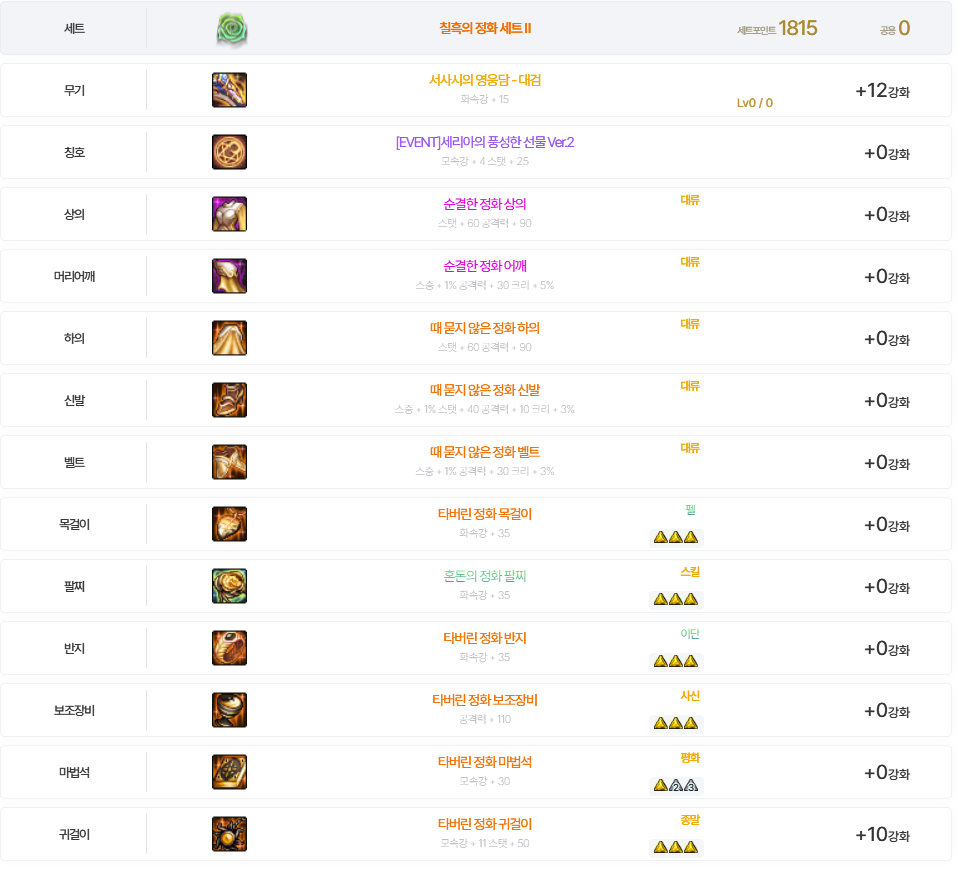Click the 타버린 정화 귀걸이 item name

pyautogui.click(x=485, y=824)
